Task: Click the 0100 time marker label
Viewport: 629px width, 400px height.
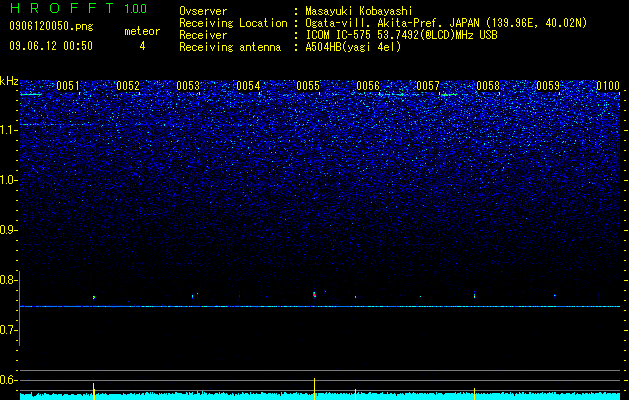Action: [608, 86]
